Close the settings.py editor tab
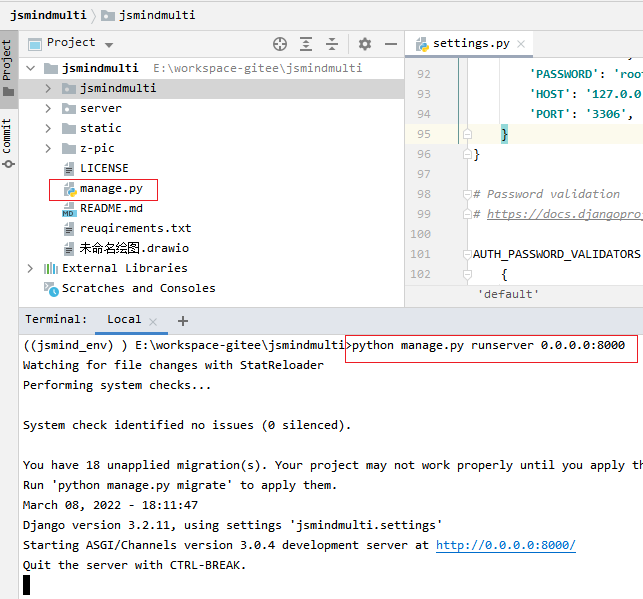The image size is (643, 599). pos(521,44)
